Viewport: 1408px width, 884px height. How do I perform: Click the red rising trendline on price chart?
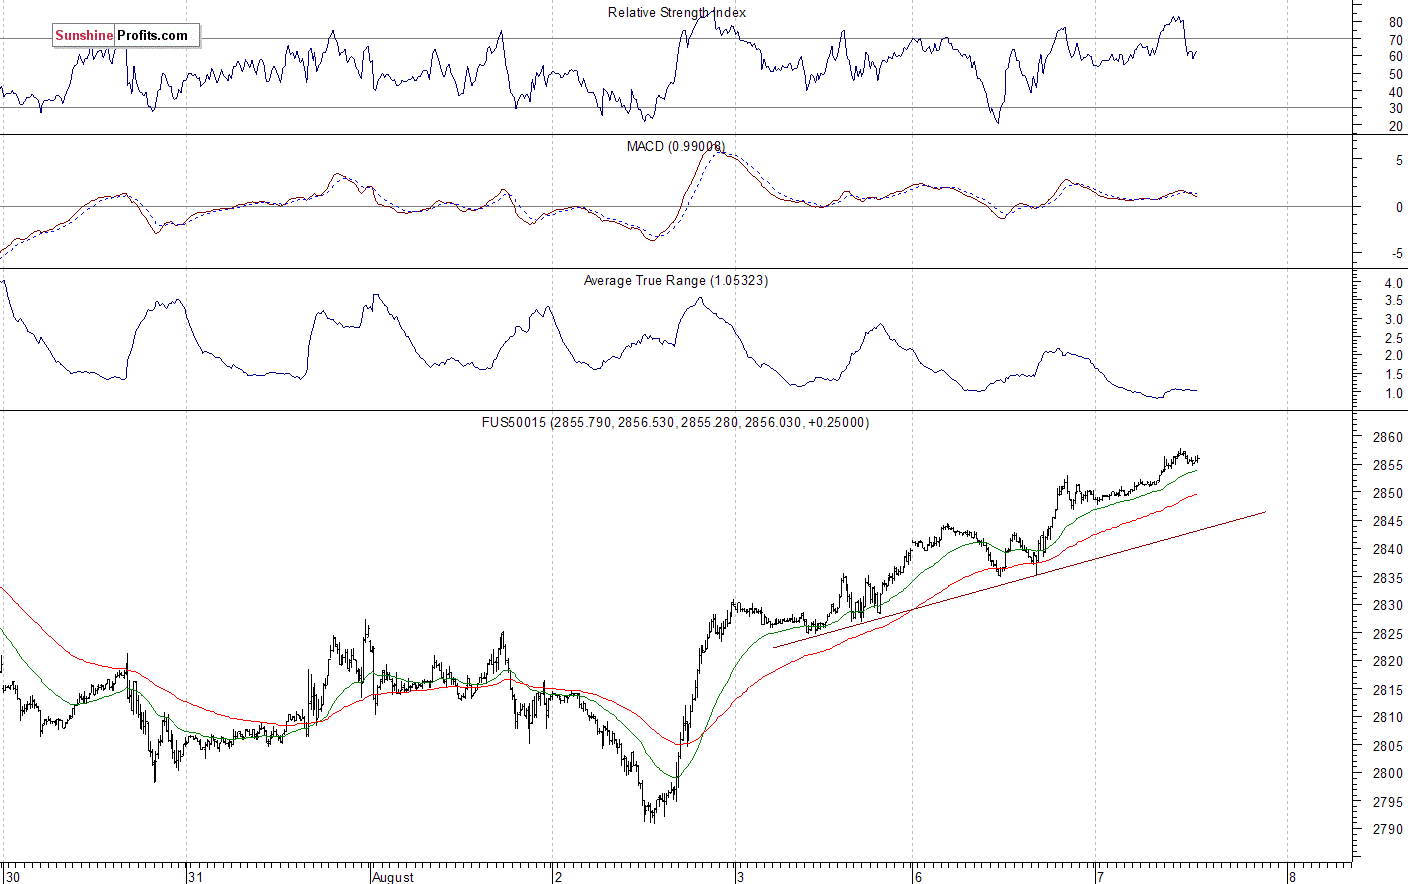click(1020, 579)
